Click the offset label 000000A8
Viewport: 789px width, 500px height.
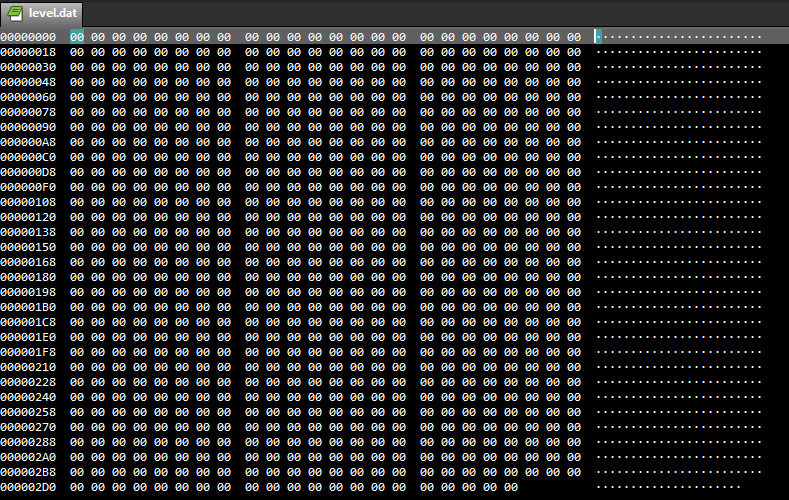click(x=28, y=142)
